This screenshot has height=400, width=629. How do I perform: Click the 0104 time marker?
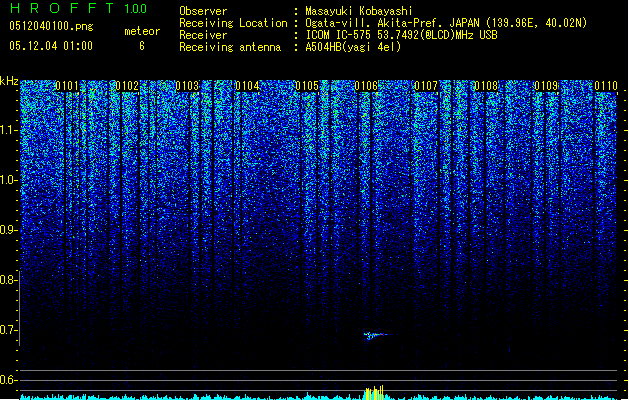tap(247, 86)
